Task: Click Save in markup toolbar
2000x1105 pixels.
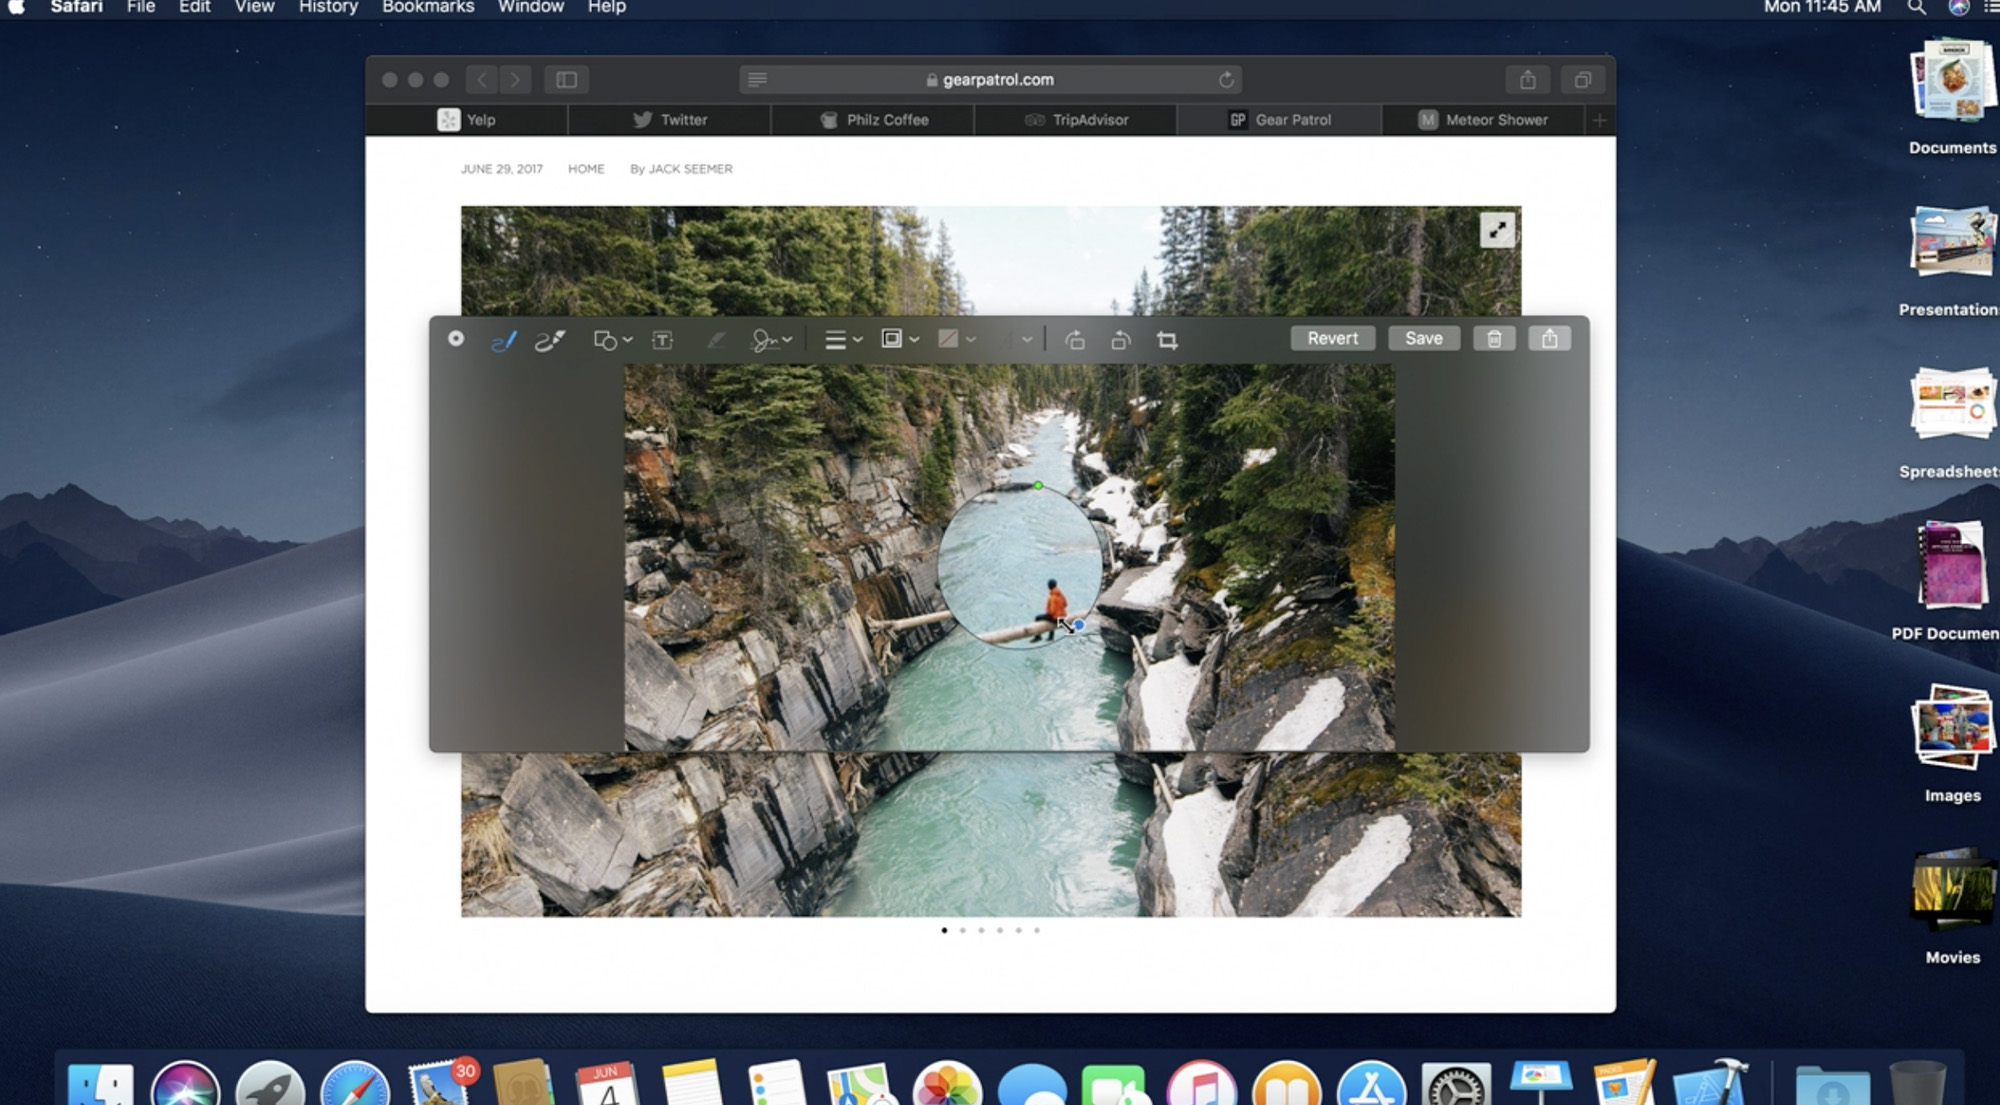Action: pyautogui.click(x=1423, y=339)
